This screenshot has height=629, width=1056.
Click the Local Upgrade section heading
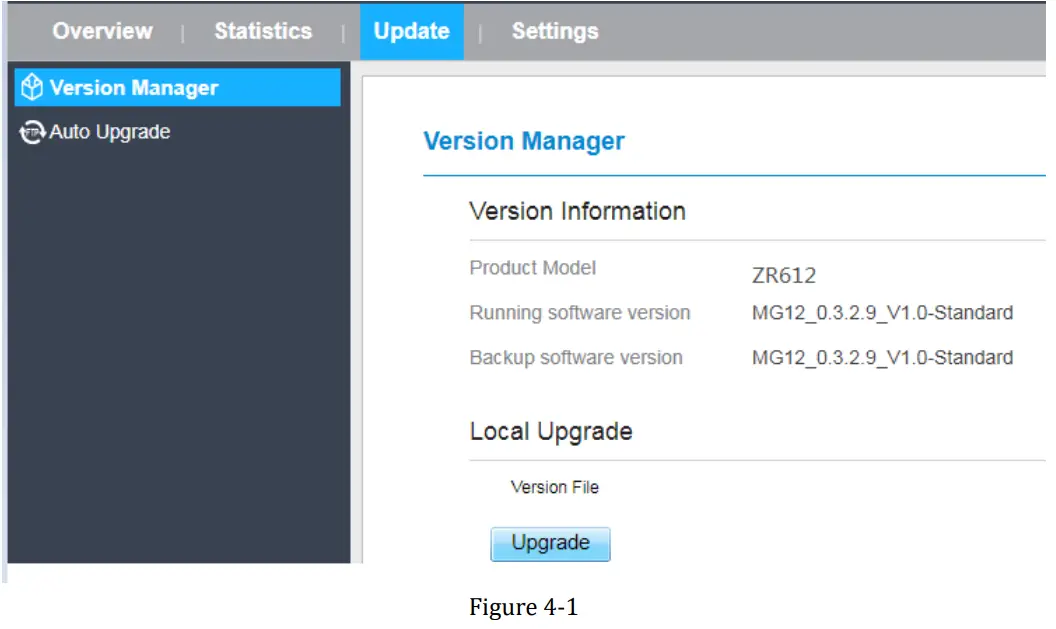click(x=551, y=432)
